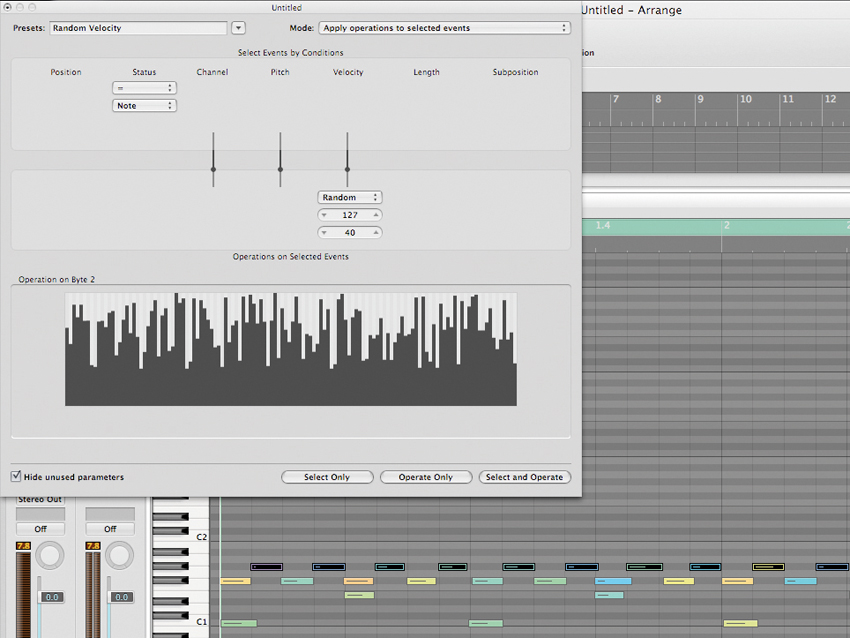
Task: Click the second Off button in mixer
Action: [110, 529]
